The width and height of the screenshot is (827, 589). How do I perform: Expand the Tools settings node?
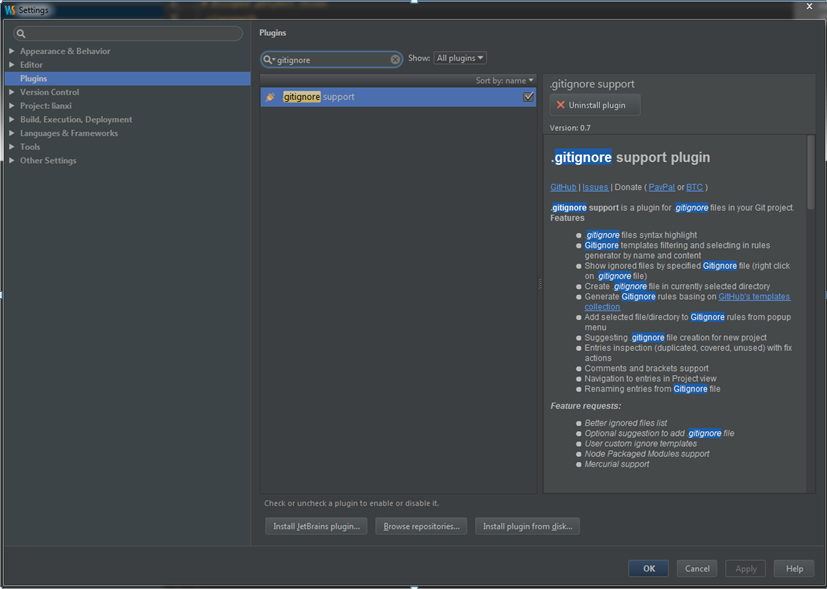[12, 147]
